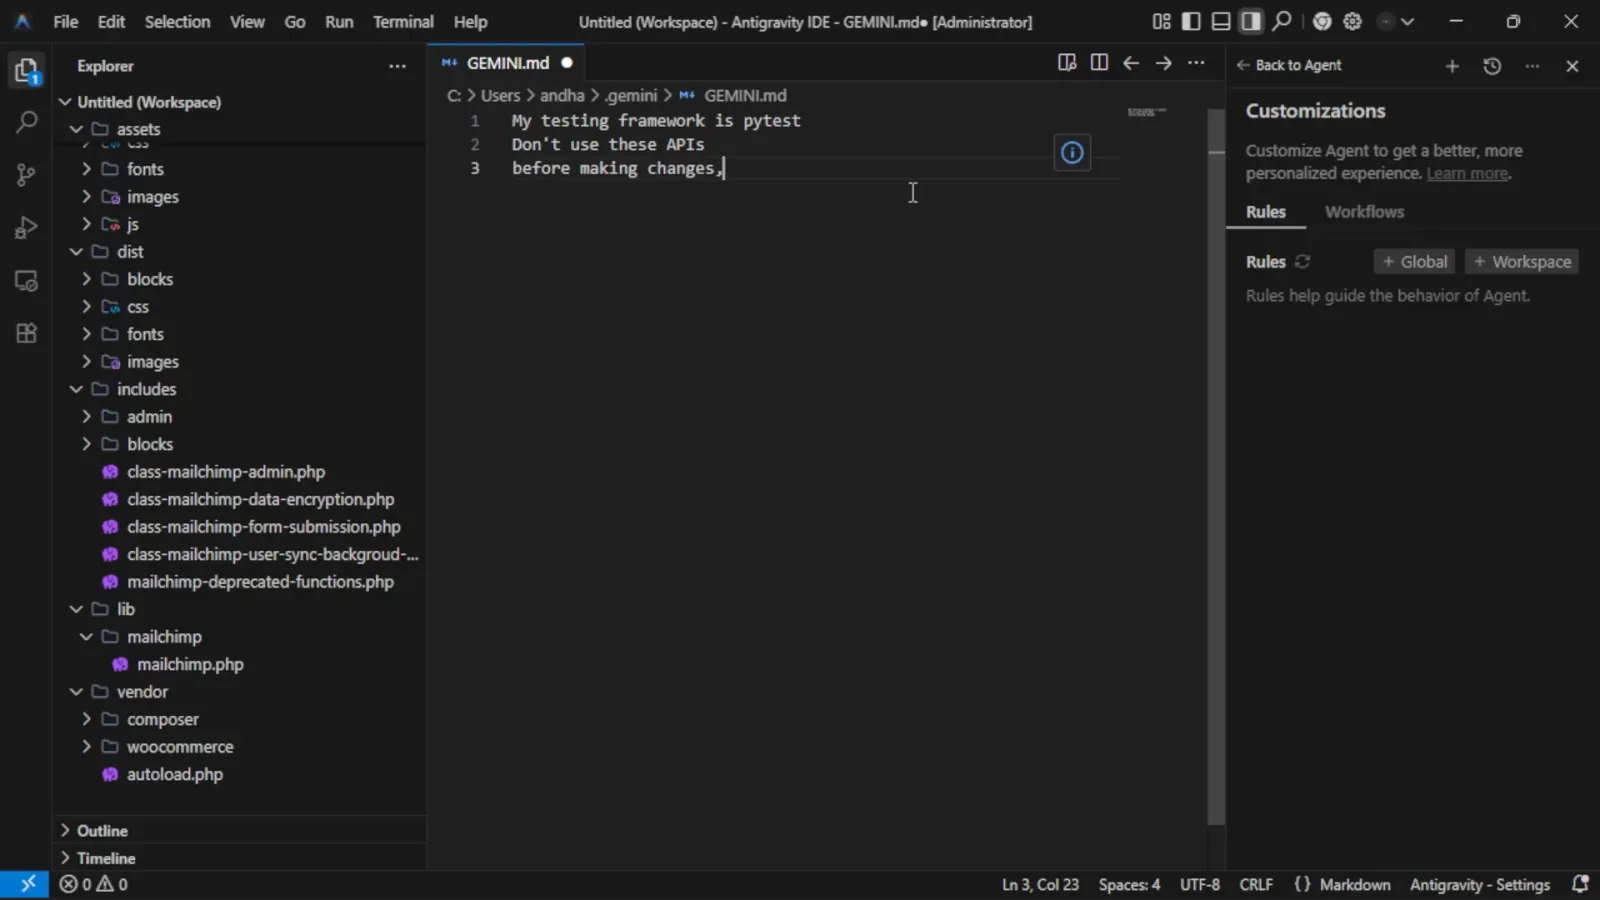This screenshot has width=1600, height=900.
Task: Open mailchimp-deprecated-functions.php file
Action: (x=260, y=582)
